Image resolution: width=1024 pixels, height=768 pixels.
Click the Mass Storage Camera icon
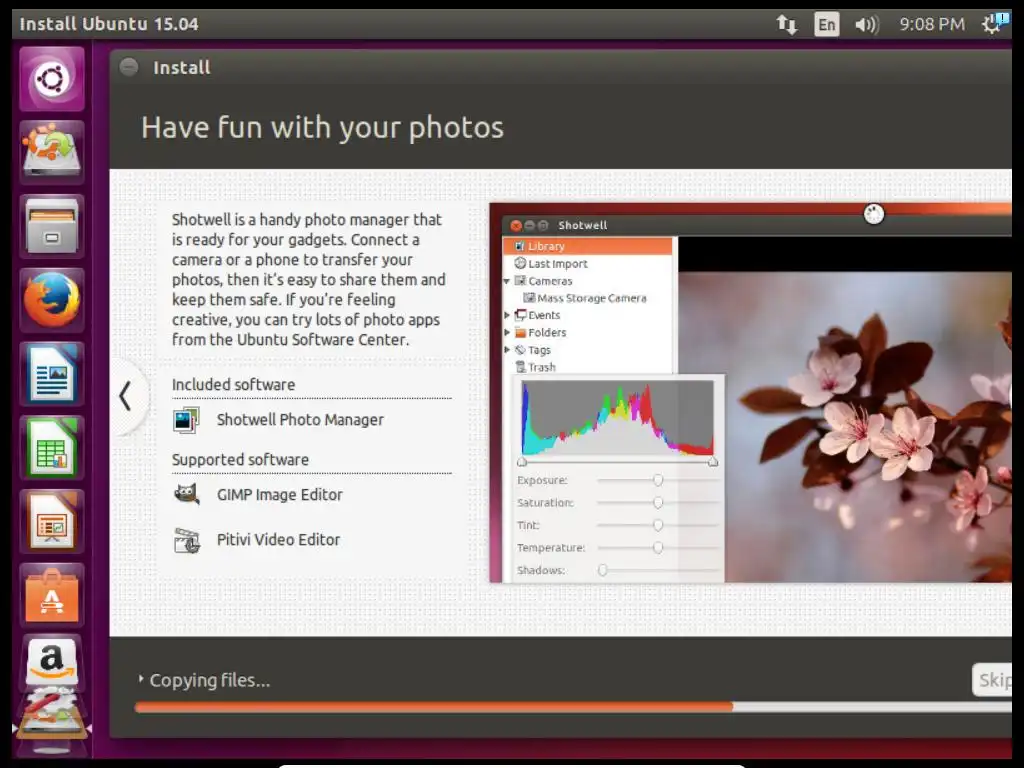[x=529, y=298]
